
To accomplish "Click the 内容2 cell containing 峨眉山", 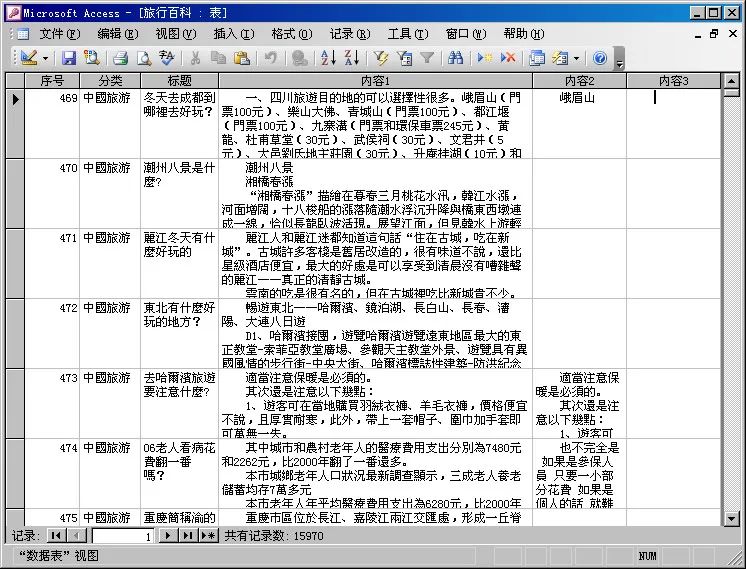I will point(579,124).
